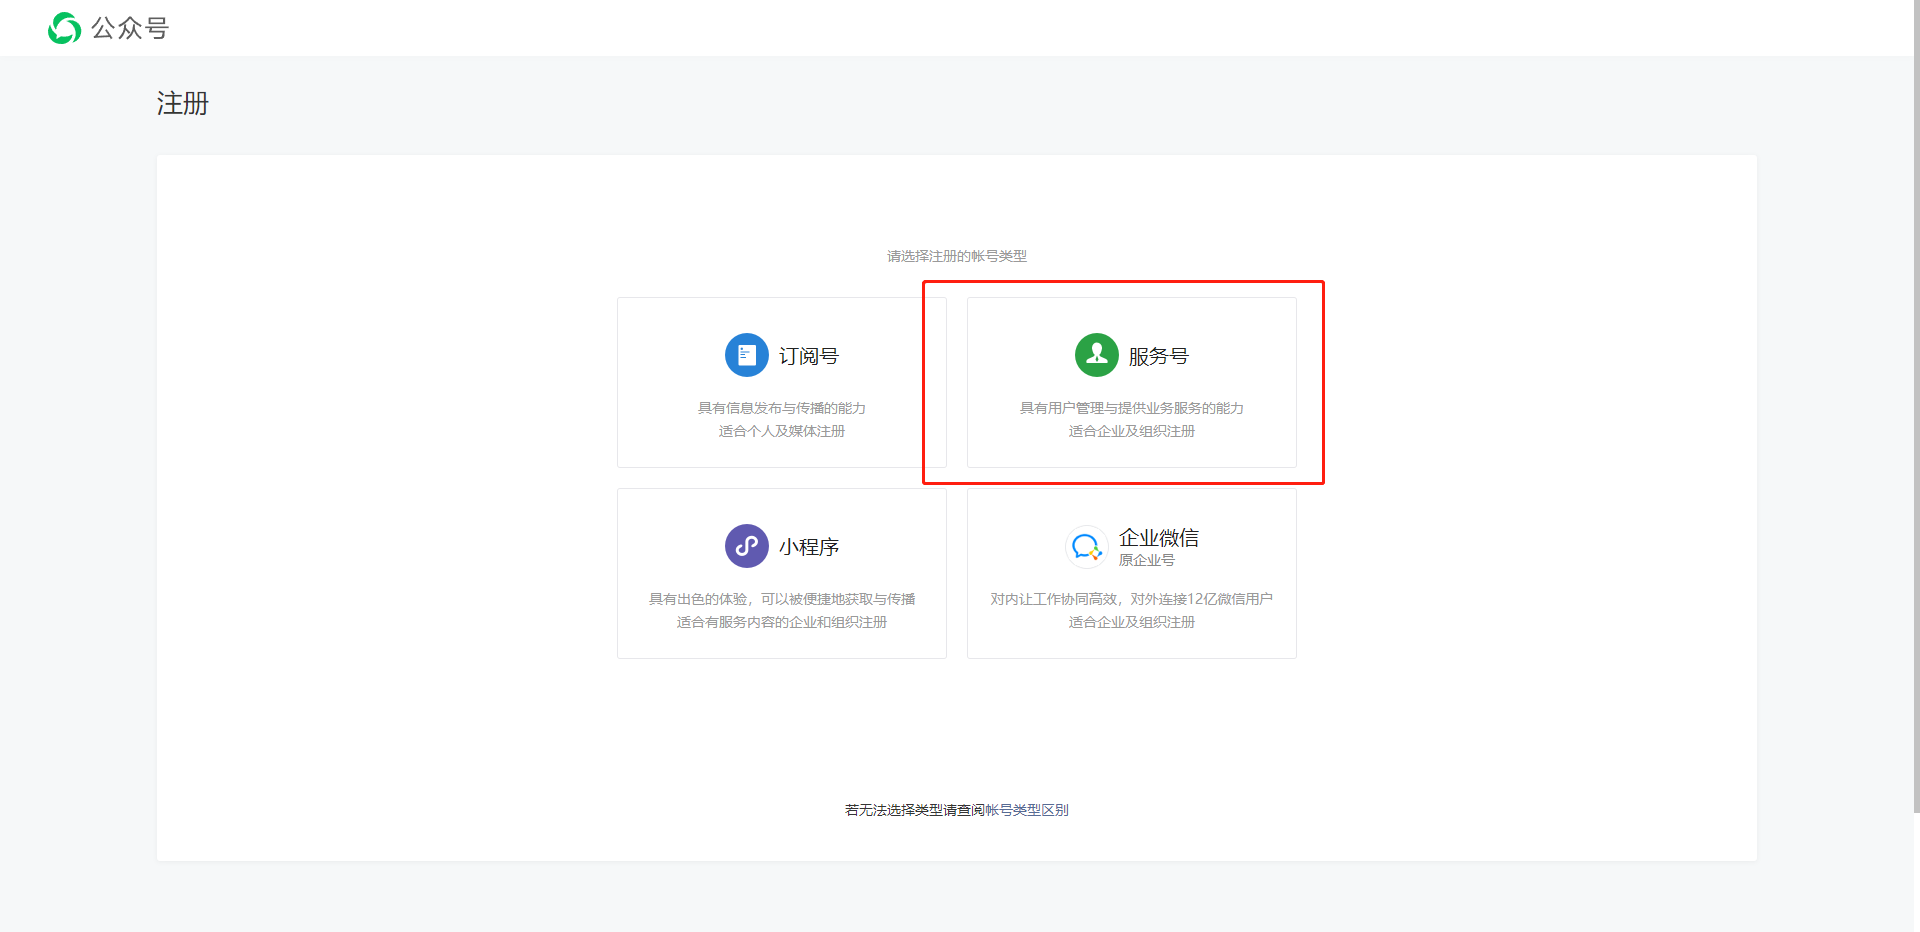
Task: Click the green 服务号 person icon
Action: pos(1096,355)
